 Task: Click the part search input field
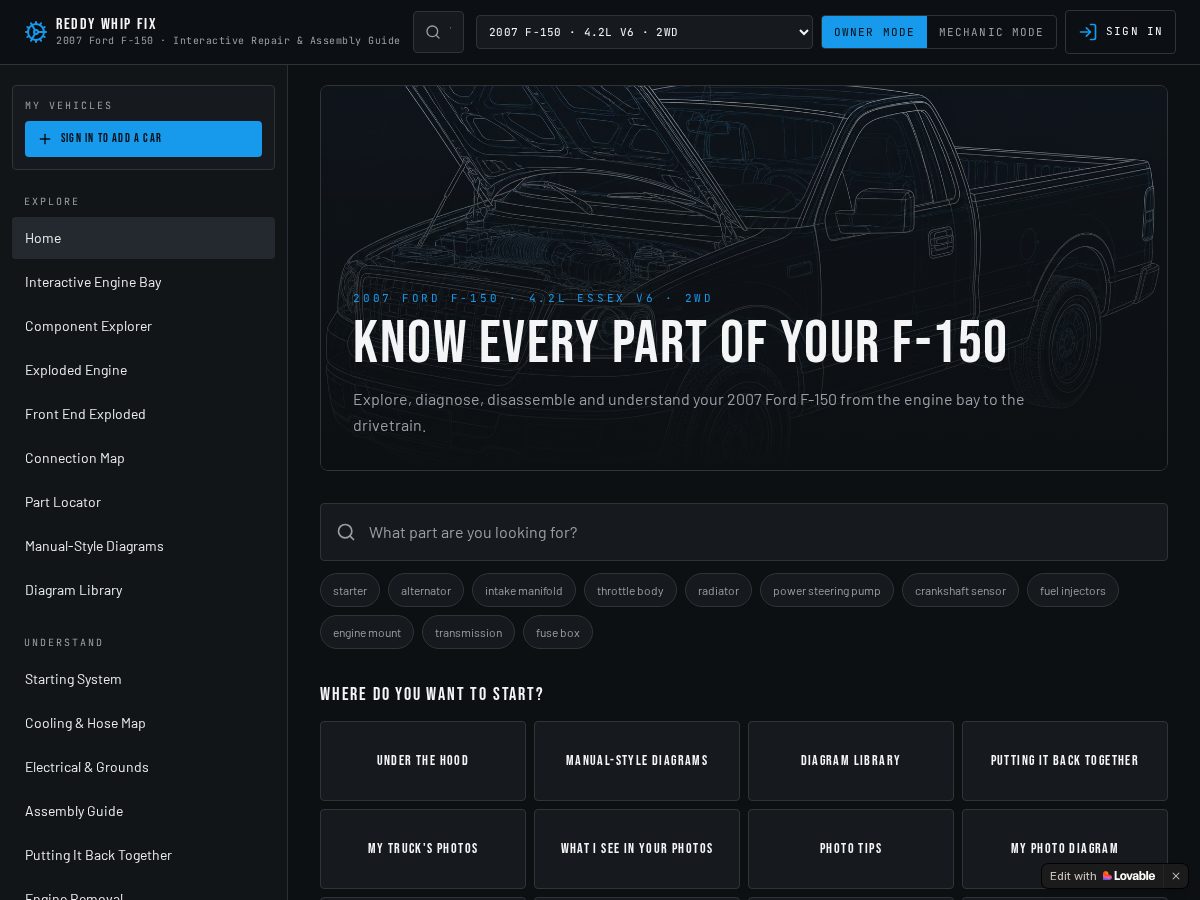click(744, 532)
